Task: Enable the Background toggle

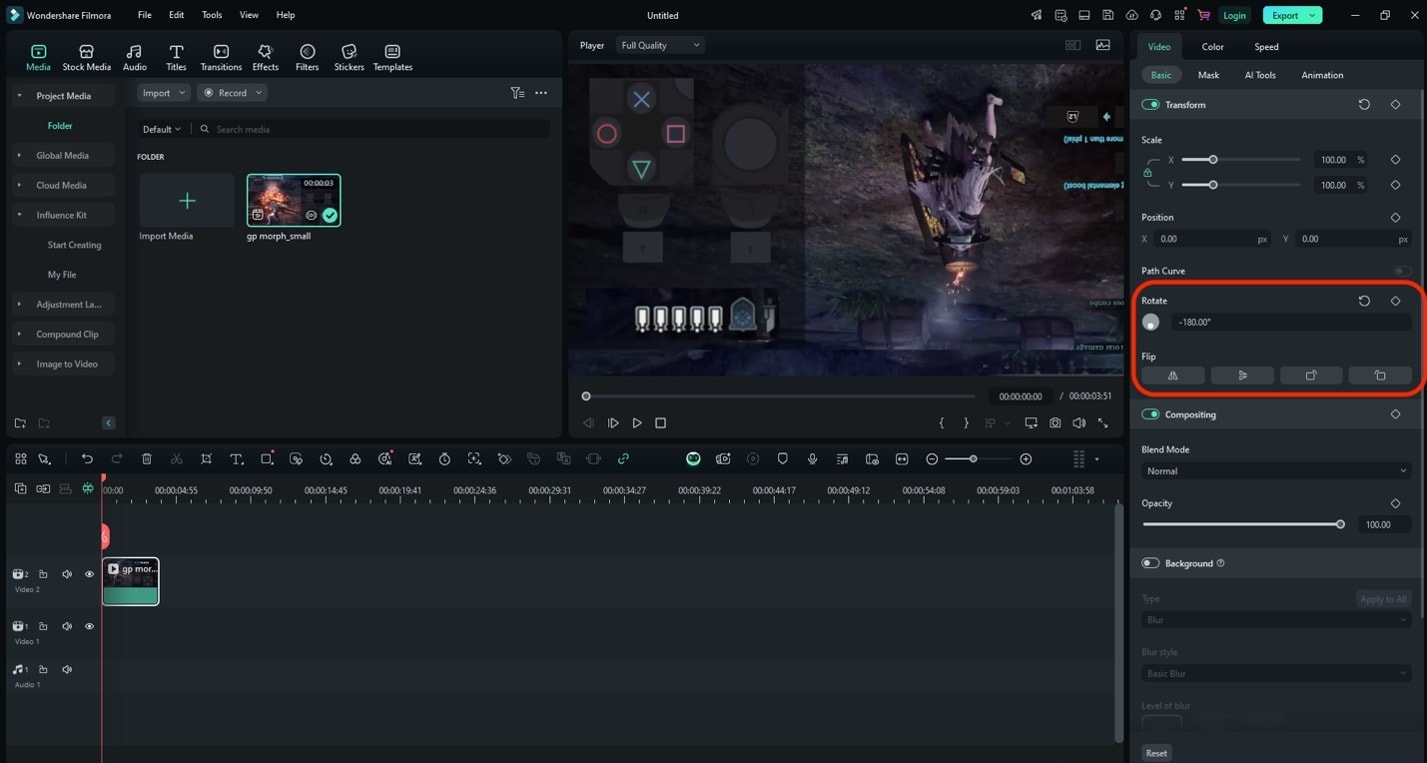Action: pyautogui.click(x=1150, y=563)
